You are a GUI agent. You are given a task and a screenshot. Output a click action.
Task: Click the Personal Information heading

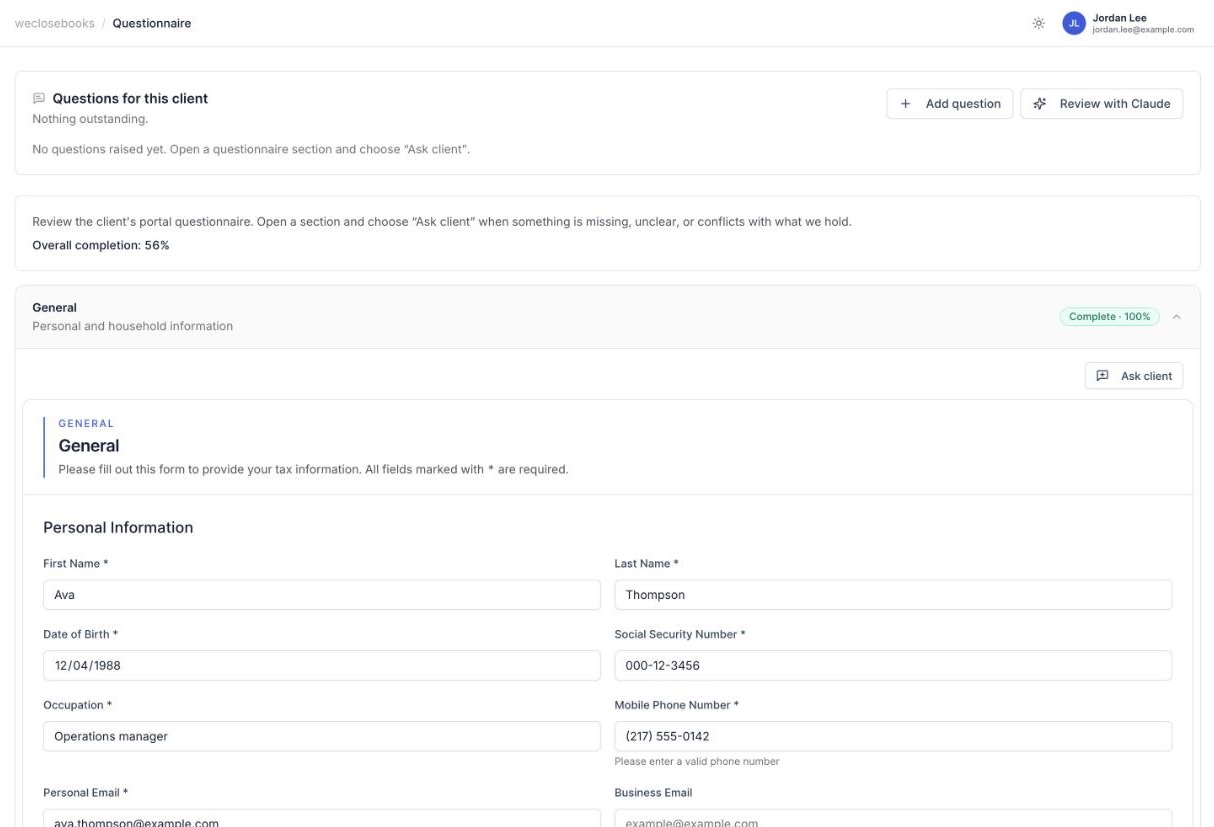pyautogui.click(x=118, y=527)
